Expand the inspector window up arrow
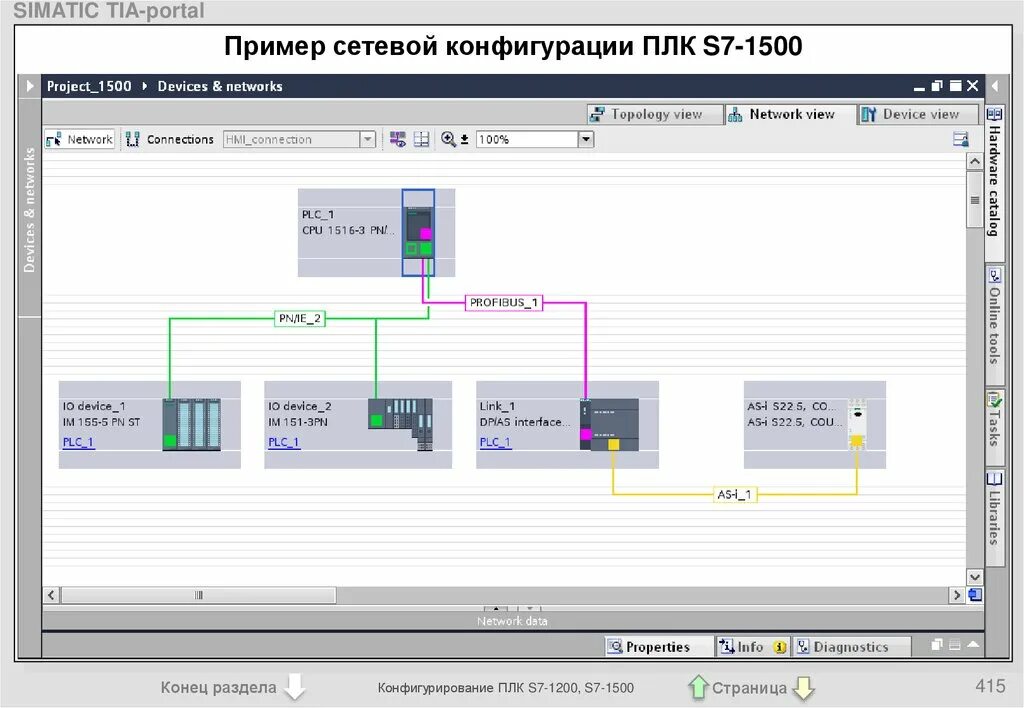The height and width of the screenshot is (708, 1024). pyautogui.click(x=973, y=645)
